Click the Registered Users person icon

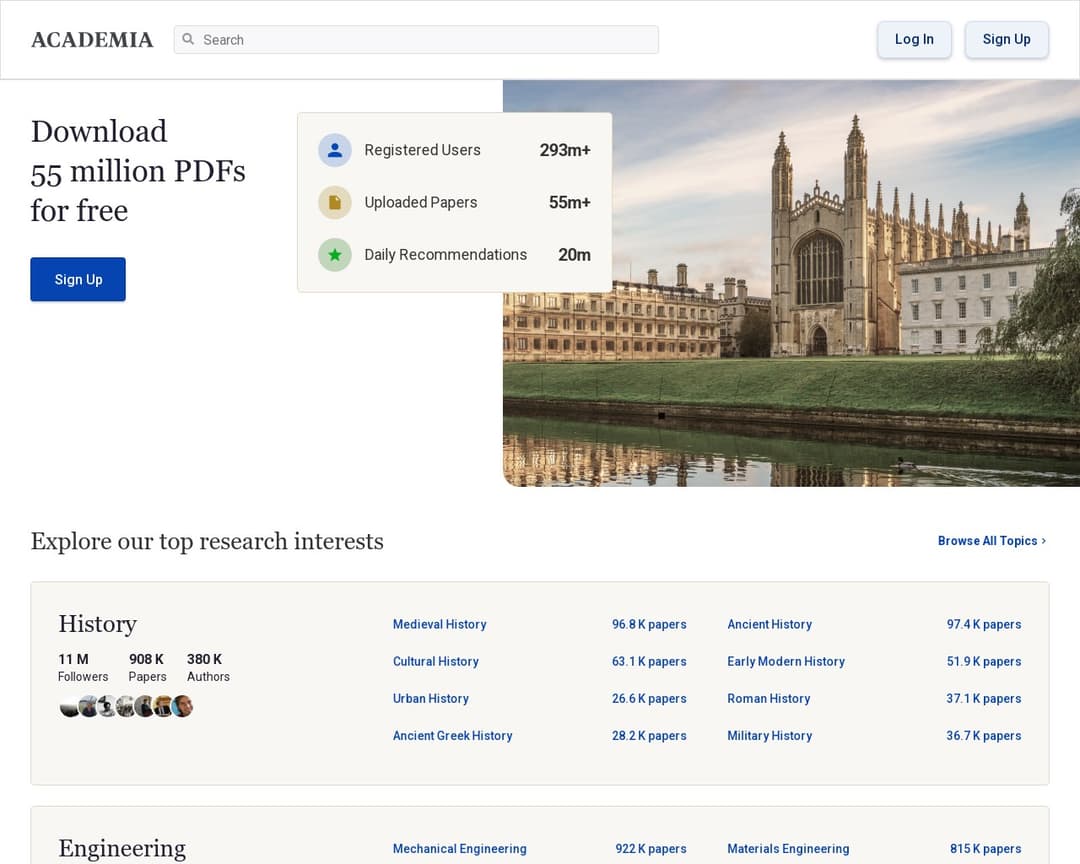pos(335,150)
